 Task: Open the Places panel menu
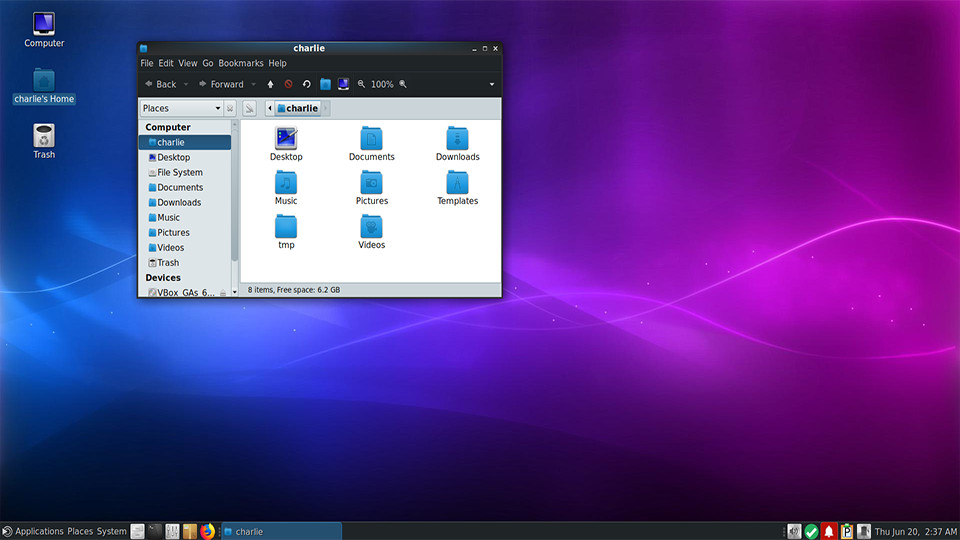[80, 531]
